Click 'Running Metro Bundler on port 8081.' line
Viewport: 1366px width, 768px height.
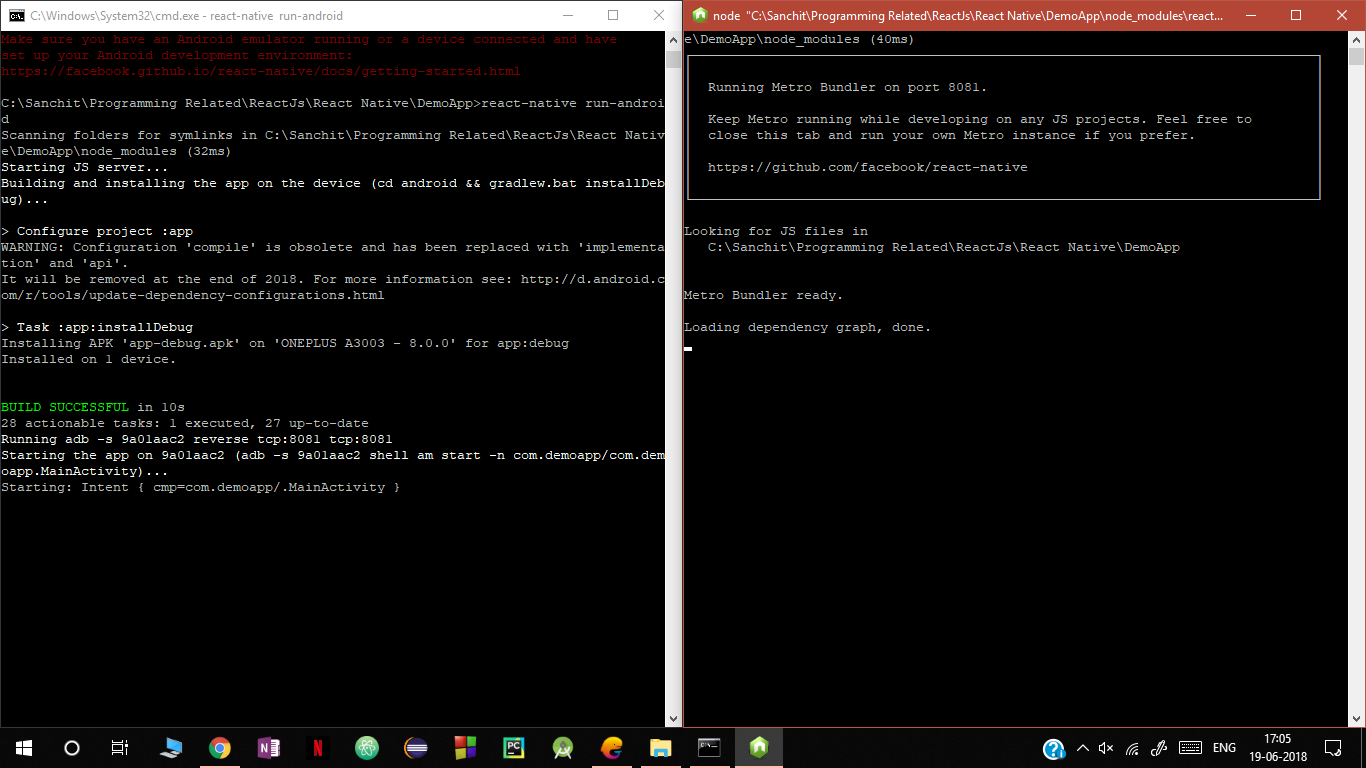click(x=848, y=87)
